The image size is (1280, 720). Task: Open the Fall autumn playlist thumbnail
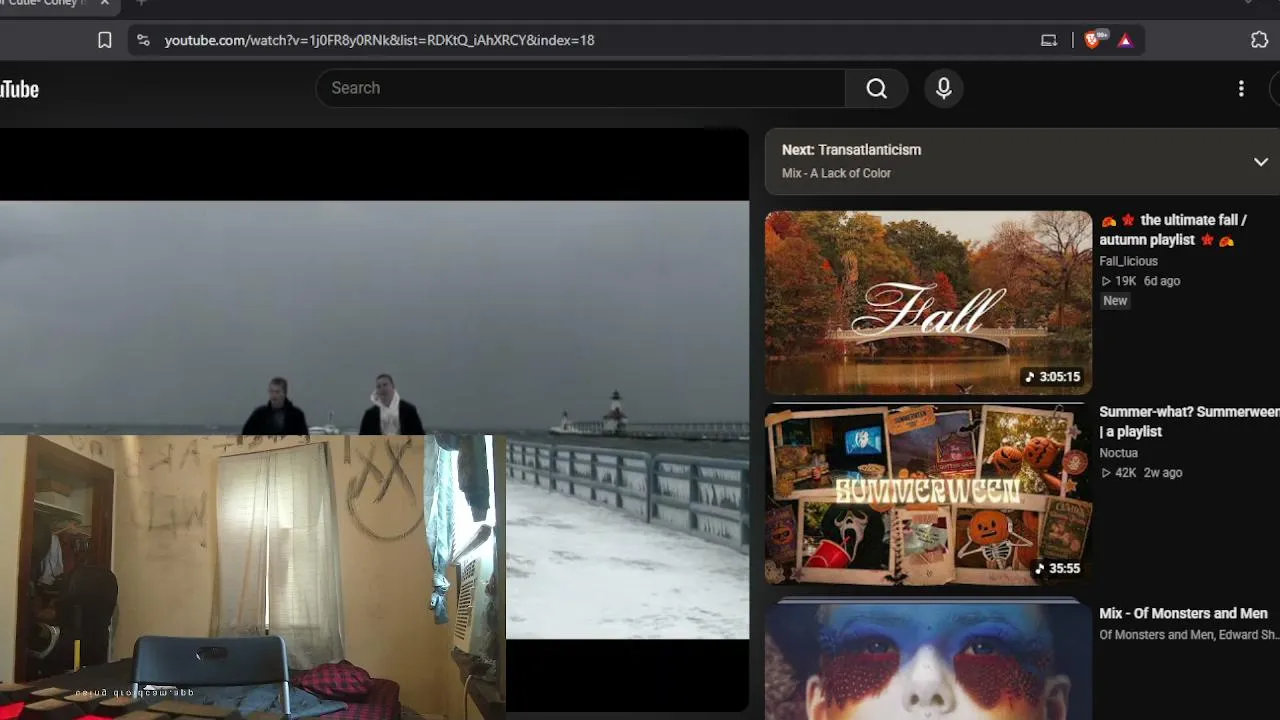[x=928, y=302]
